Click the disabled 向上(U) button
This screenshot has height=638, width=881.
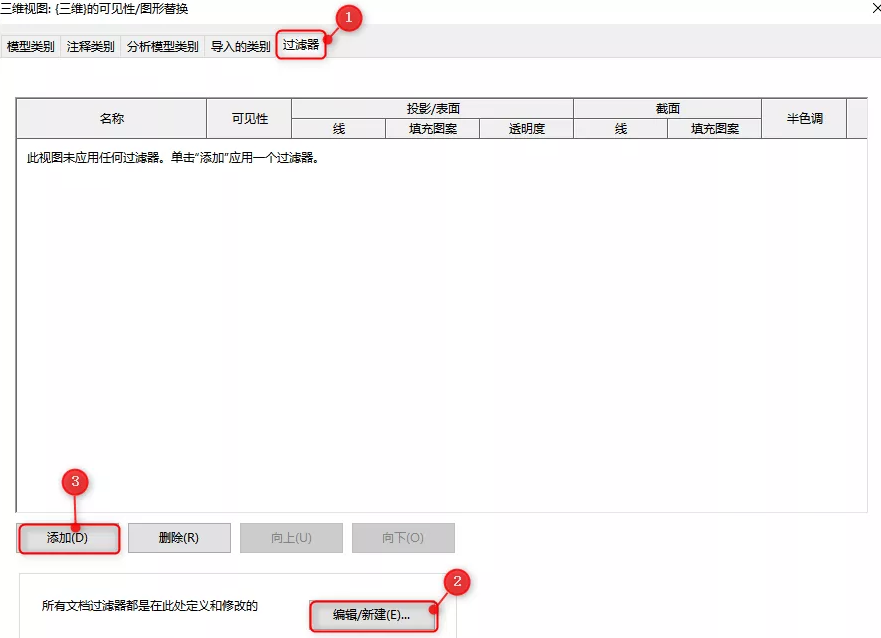click(x=291, y=538)
